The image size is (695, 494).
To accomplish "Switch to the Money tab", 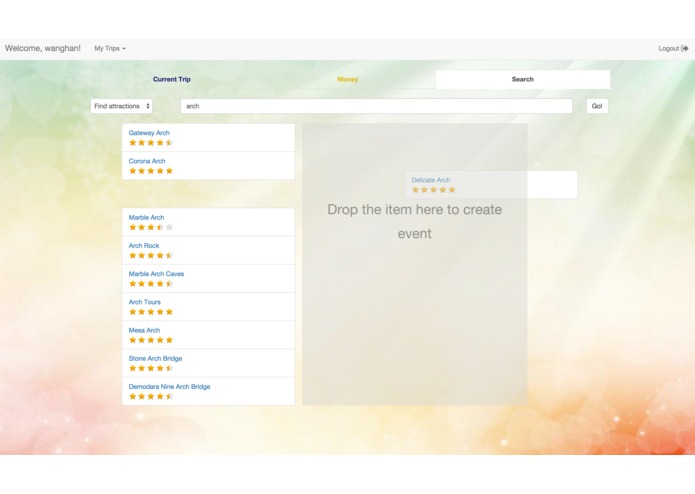I will (348, 79).
